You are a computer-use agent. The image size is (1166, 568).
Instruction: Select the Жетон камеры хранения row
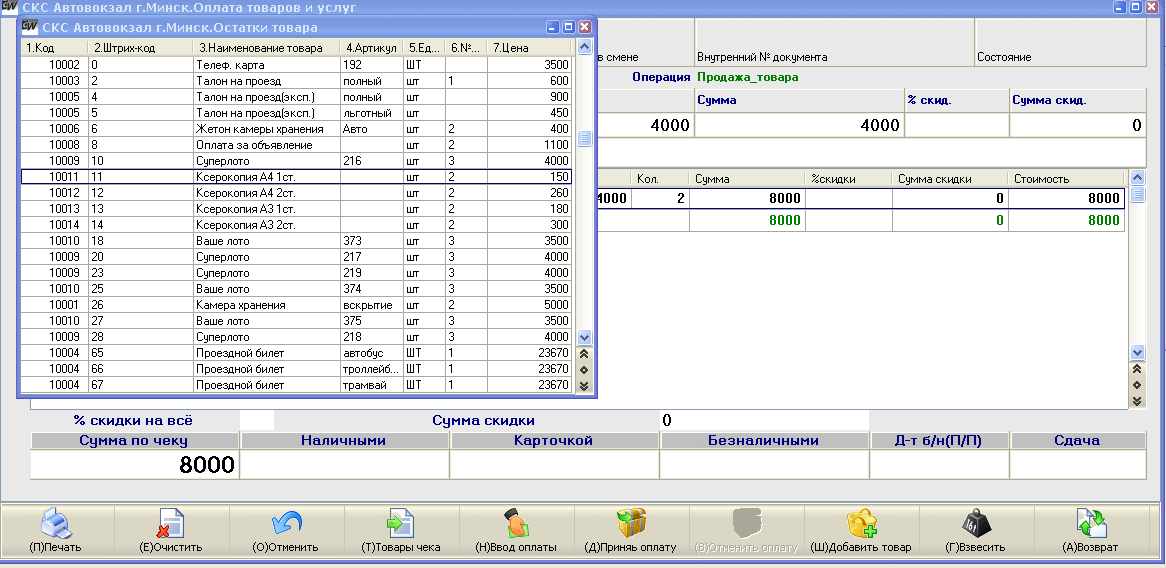(296, 129)
